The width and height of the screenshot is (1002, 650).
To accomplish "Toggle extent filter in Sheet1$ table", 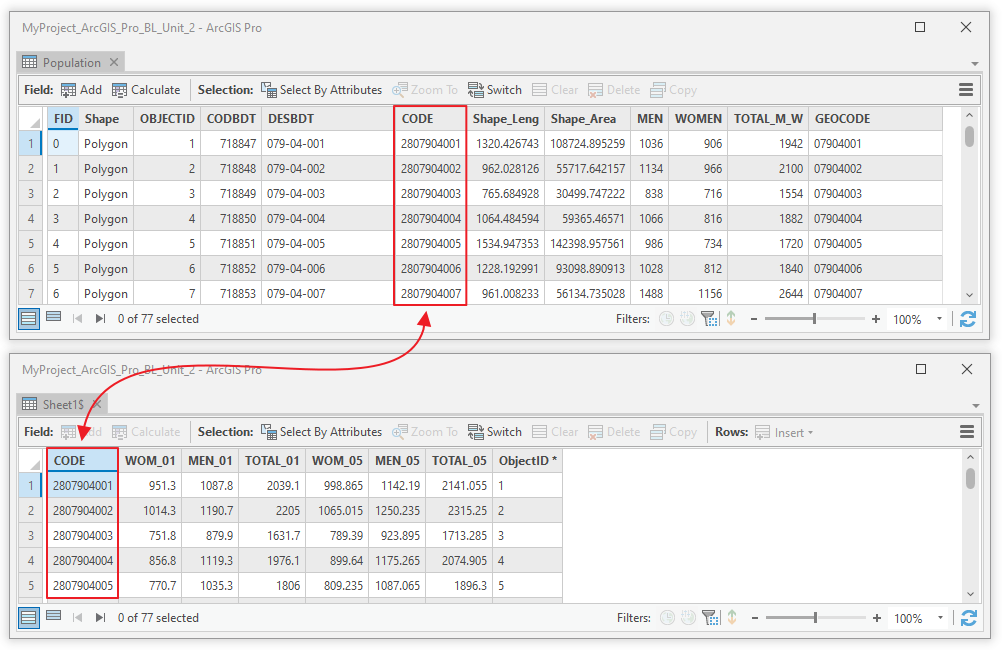I will [711, 617].
